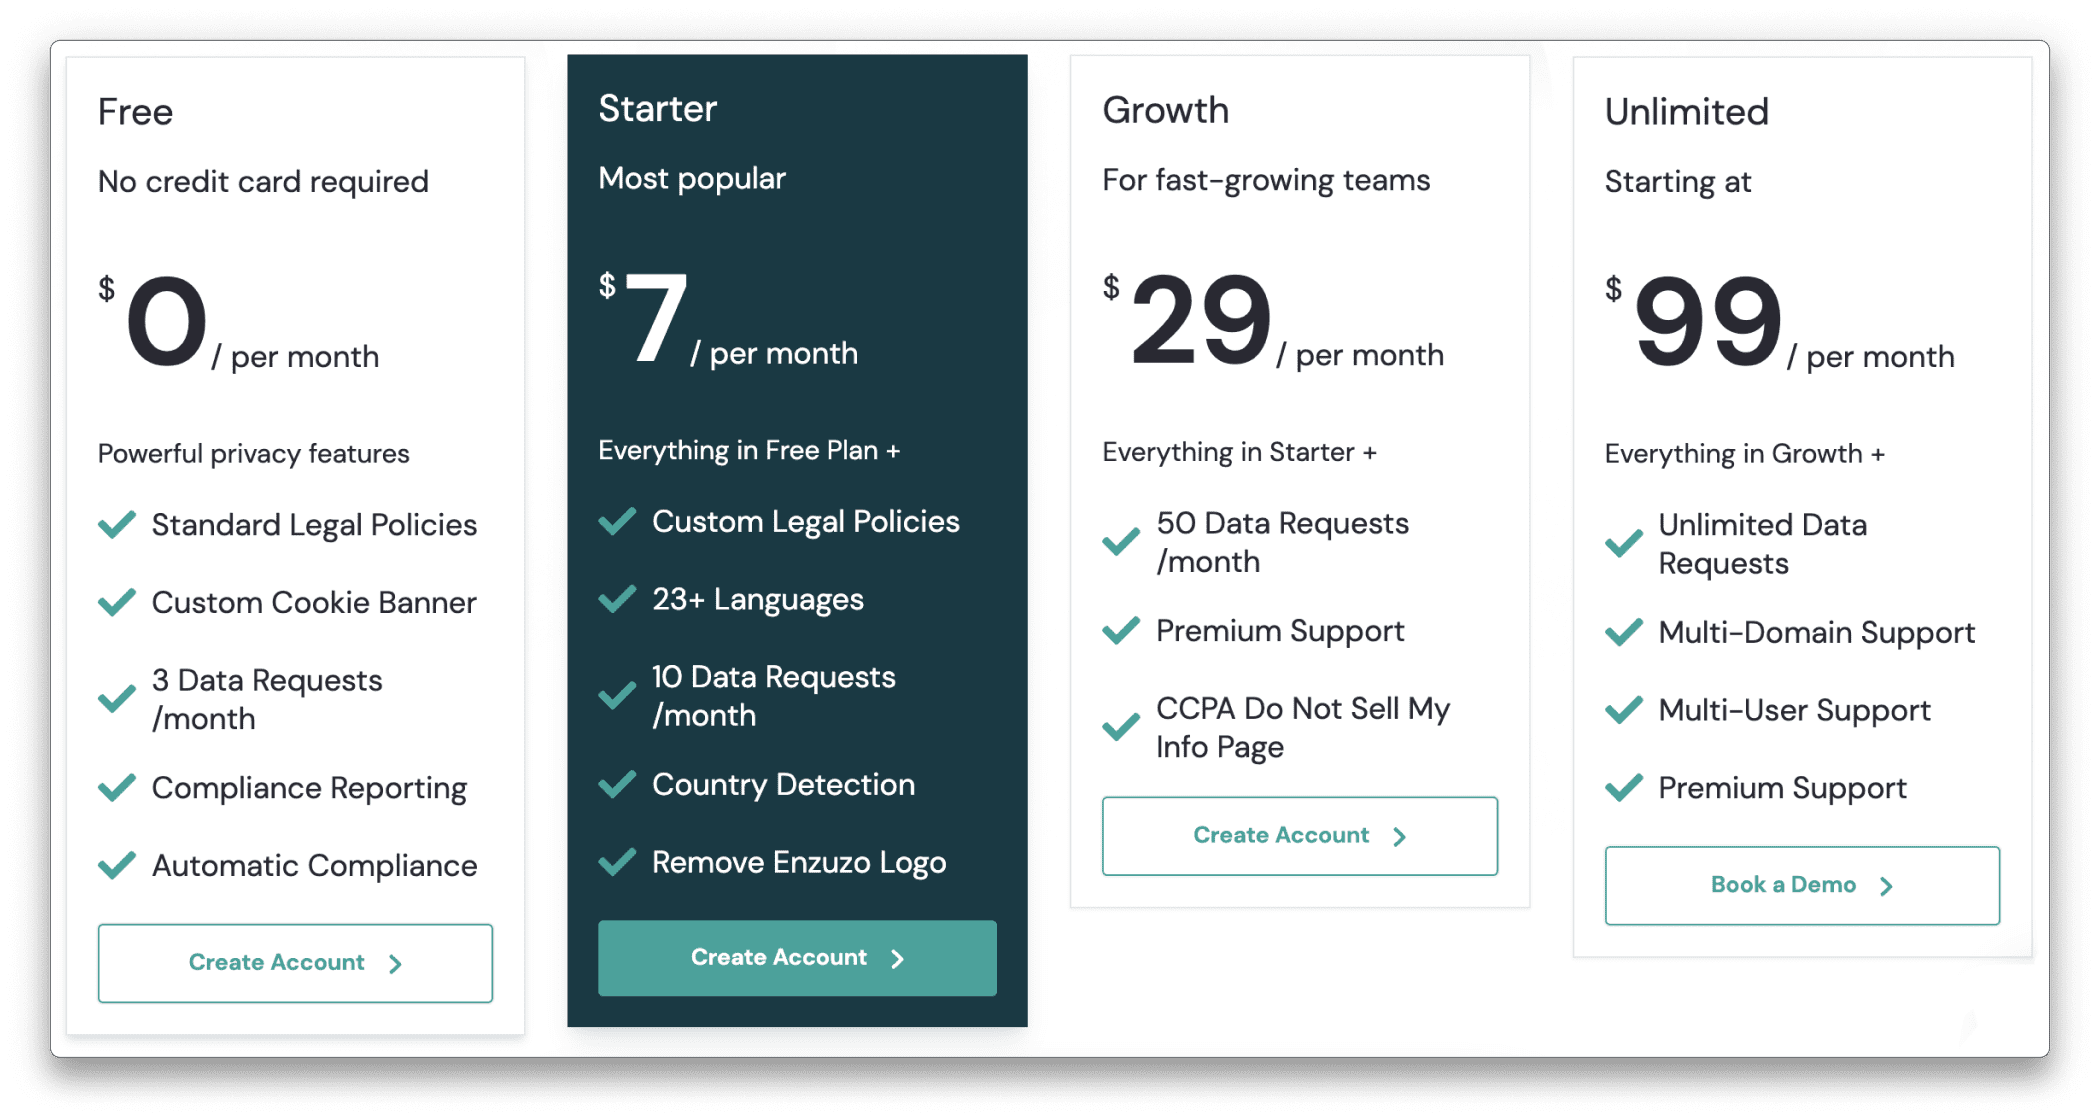The width and height of the screenshot is (2100, 1118).
Task: Click the chevron arrow in Book a Demo
Action: 1888,885
